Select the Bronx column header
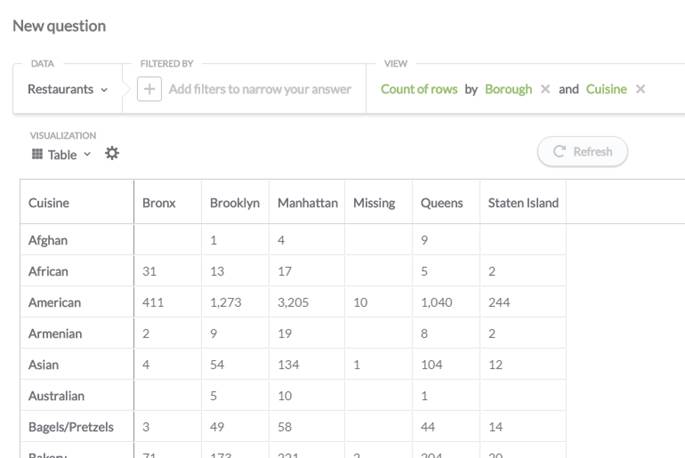685x458 pixels. point(158,203)
